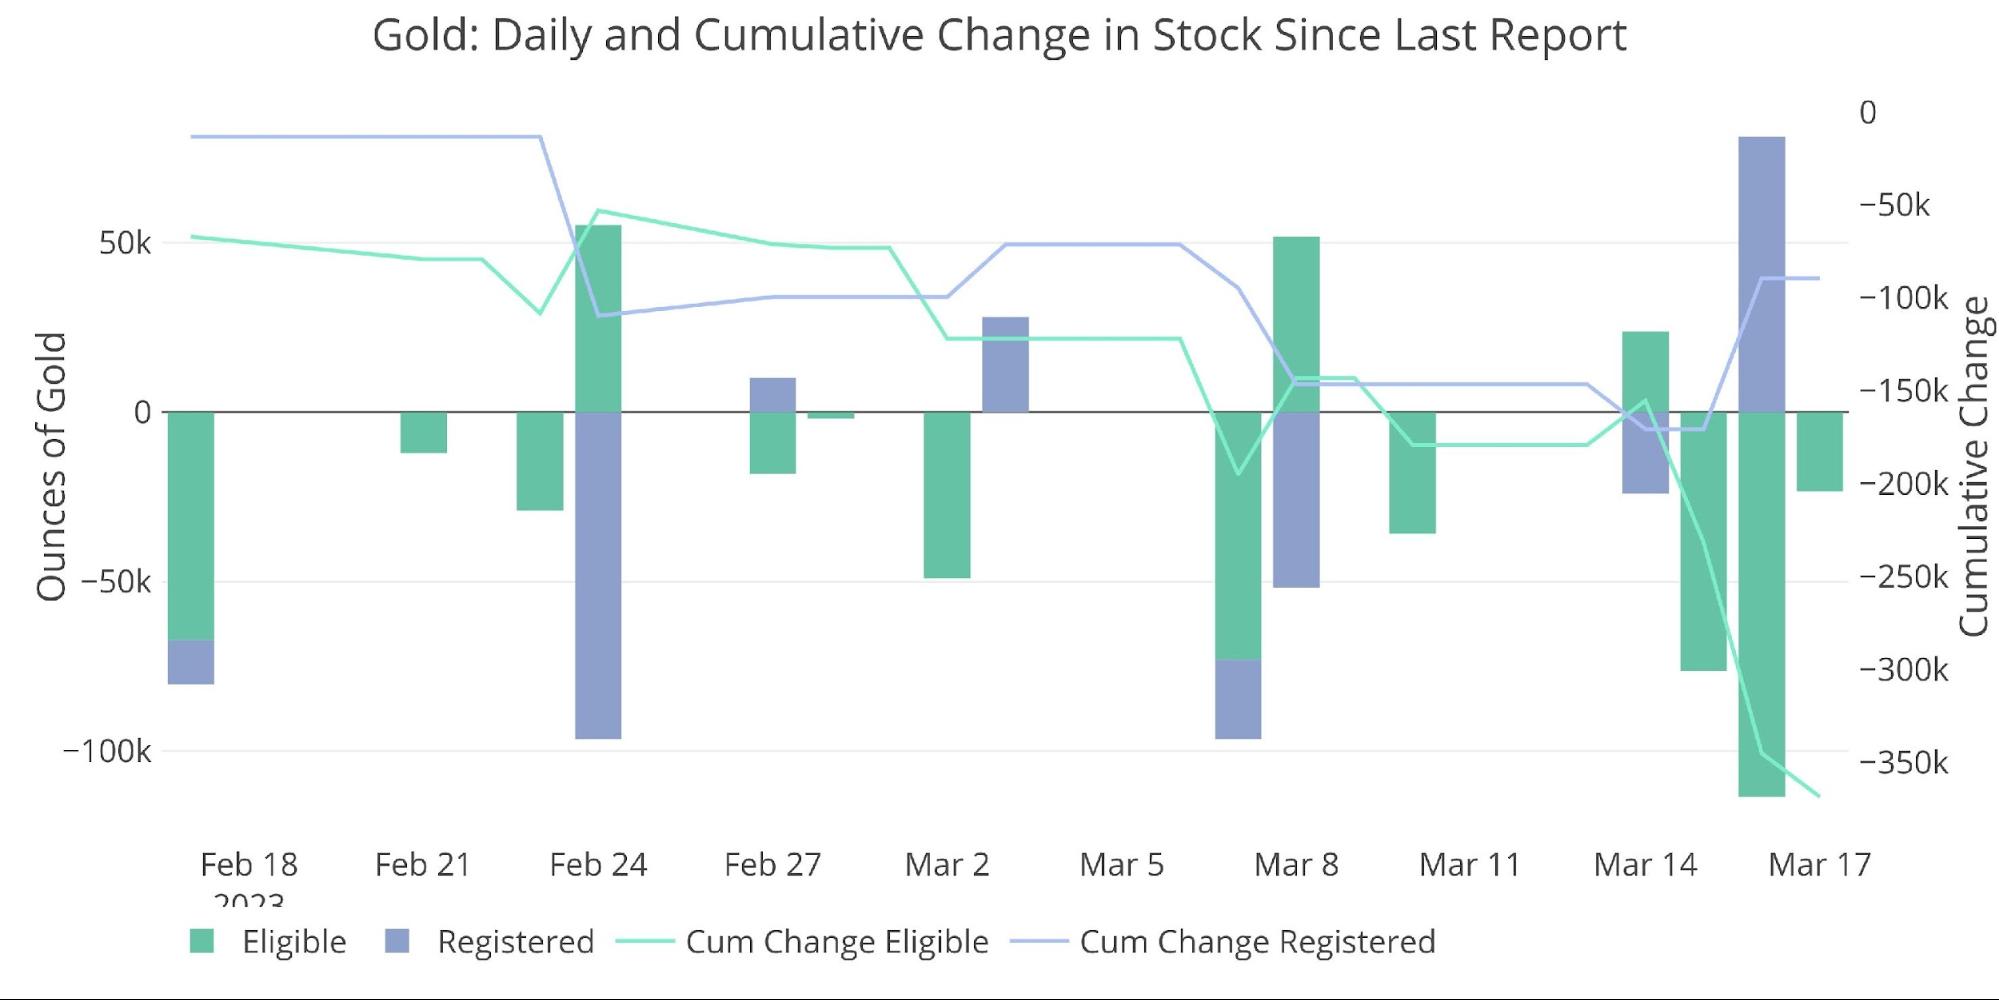Toggle the Registered legend label
This screenshot has width=1999, height=1000.
(x=516, y=942)
